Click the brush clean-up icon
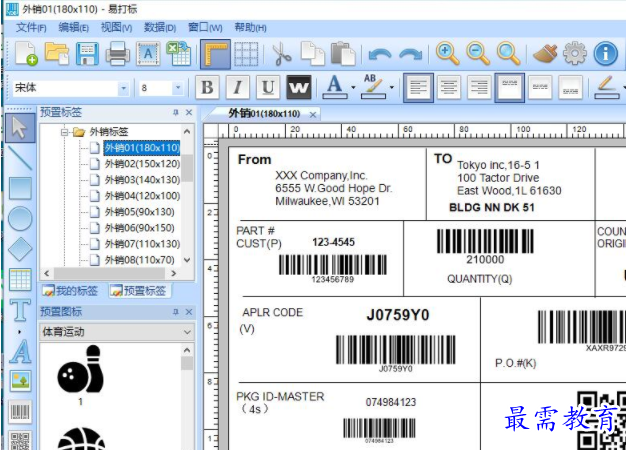This screenshot has width=626, height=450. 545,54
